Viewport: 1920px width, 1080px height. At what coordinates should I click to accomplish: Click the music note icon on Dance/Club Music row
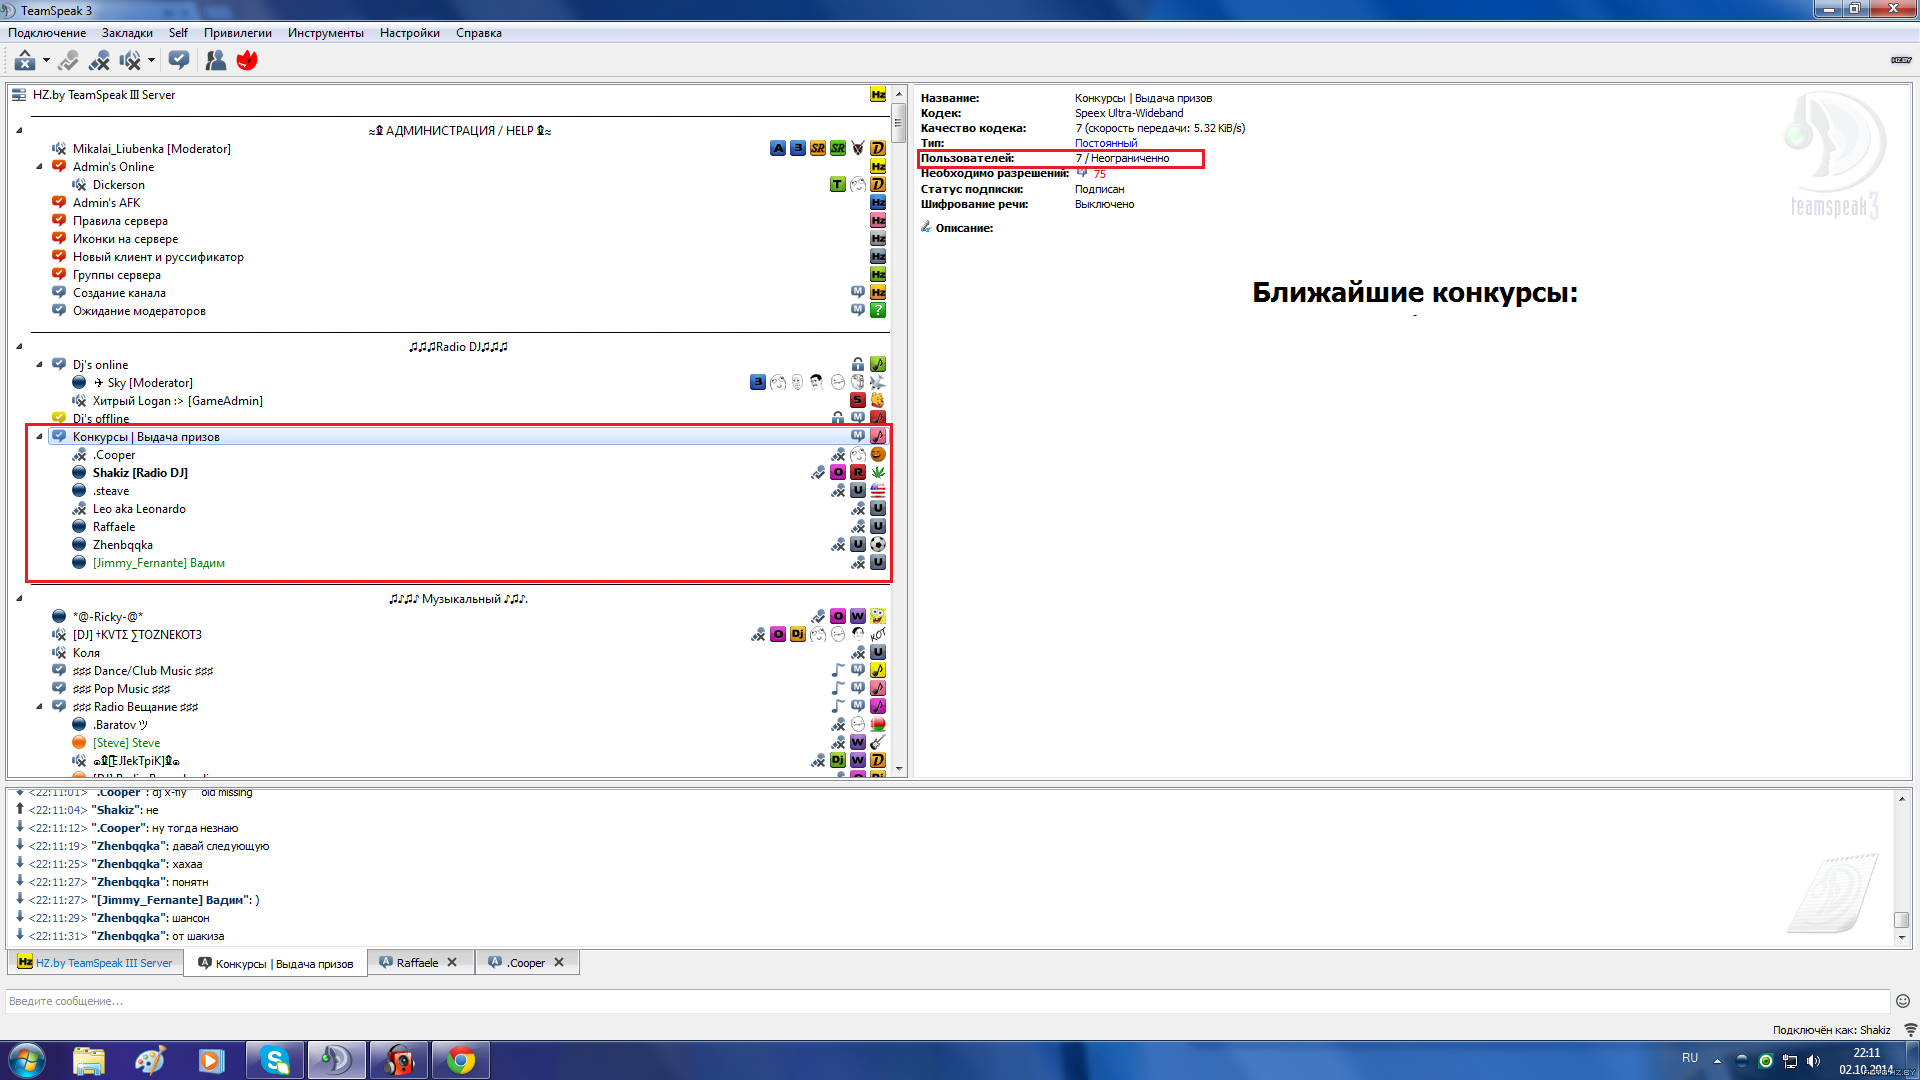tap(838, 671)
